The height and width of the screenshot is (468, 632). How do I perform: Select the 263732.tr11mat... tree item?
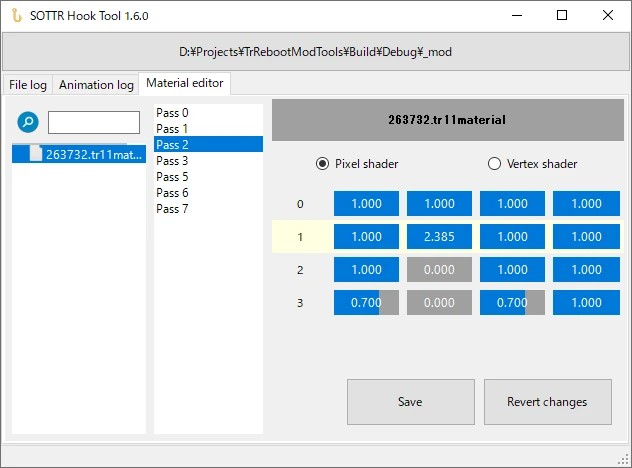click(x=79, y=154)
